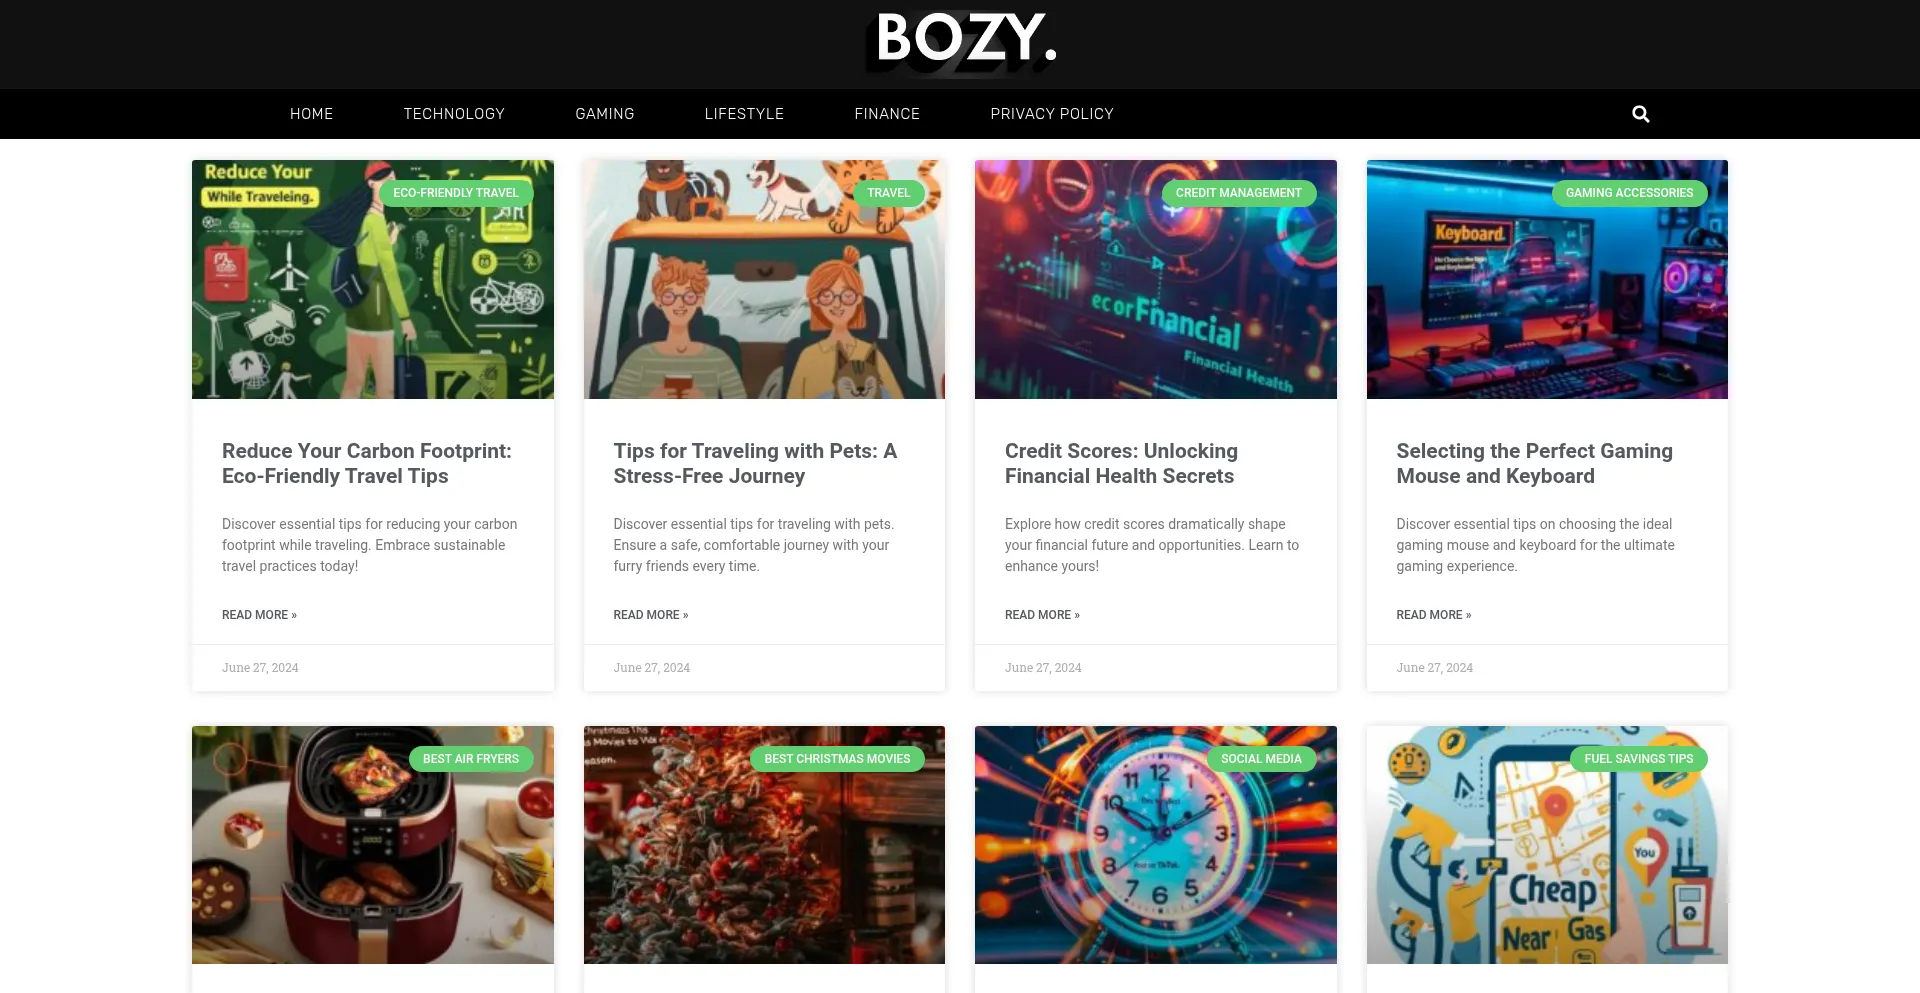1920x993 pixels.
Task: Select the Gaming navigation item
Action: click(605, 114)
